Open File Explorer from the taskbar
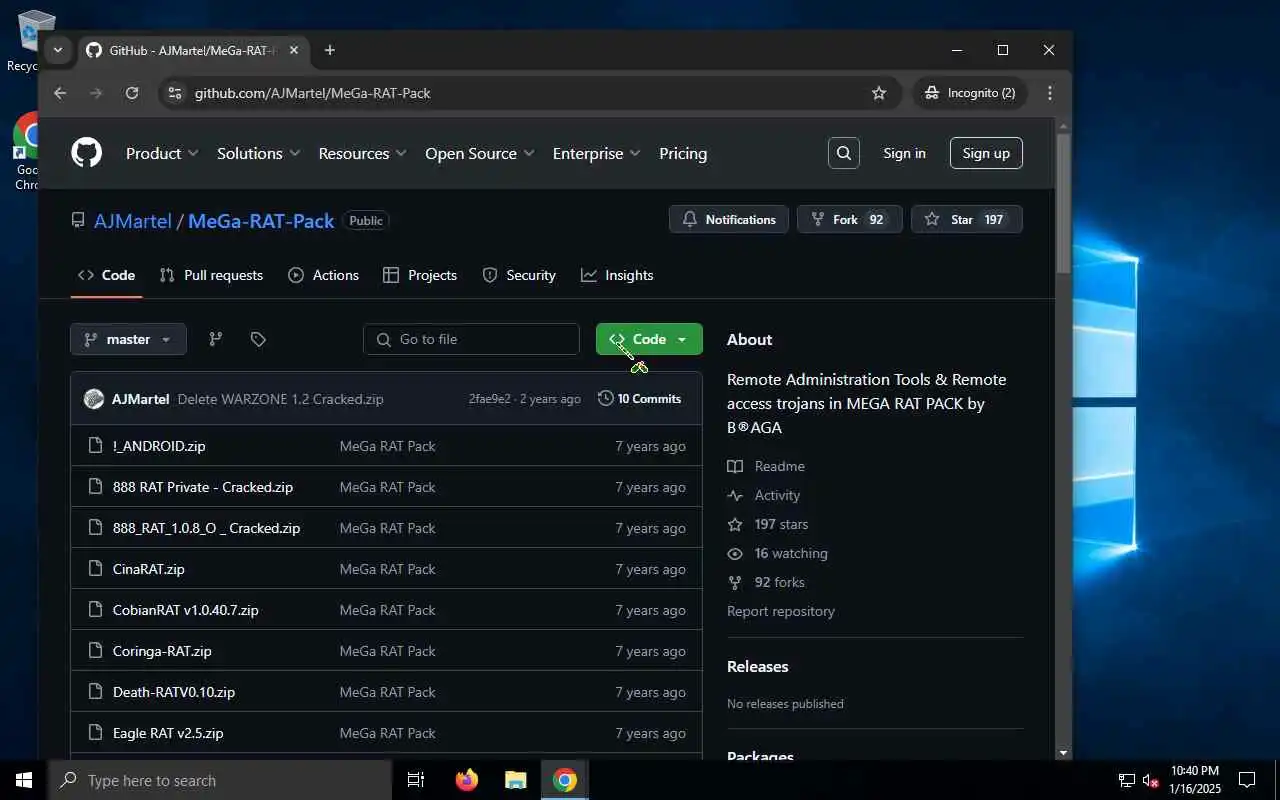Viewport: 1280px width, 800px height. pos(515,780)
